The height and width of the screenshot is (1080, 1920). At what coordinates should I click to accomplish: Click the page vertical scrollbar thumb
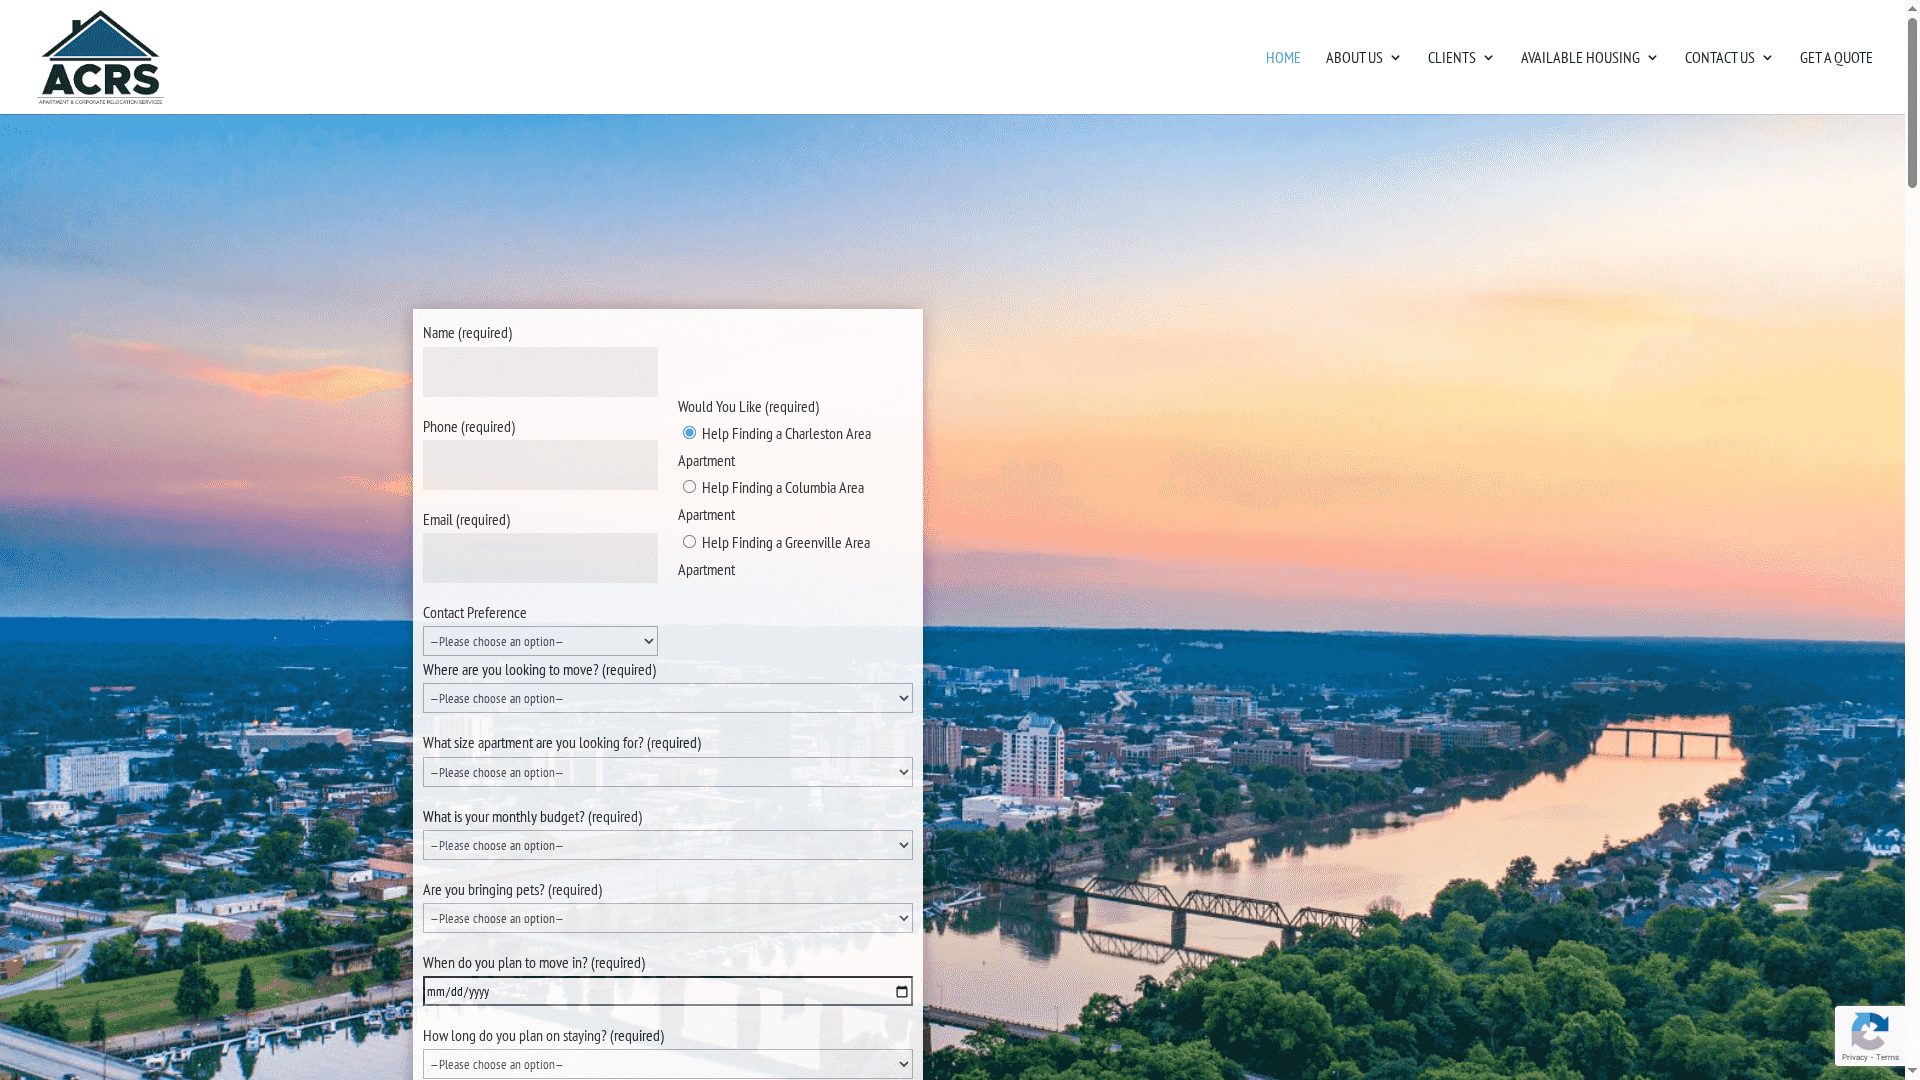(x=1912, y=103)
